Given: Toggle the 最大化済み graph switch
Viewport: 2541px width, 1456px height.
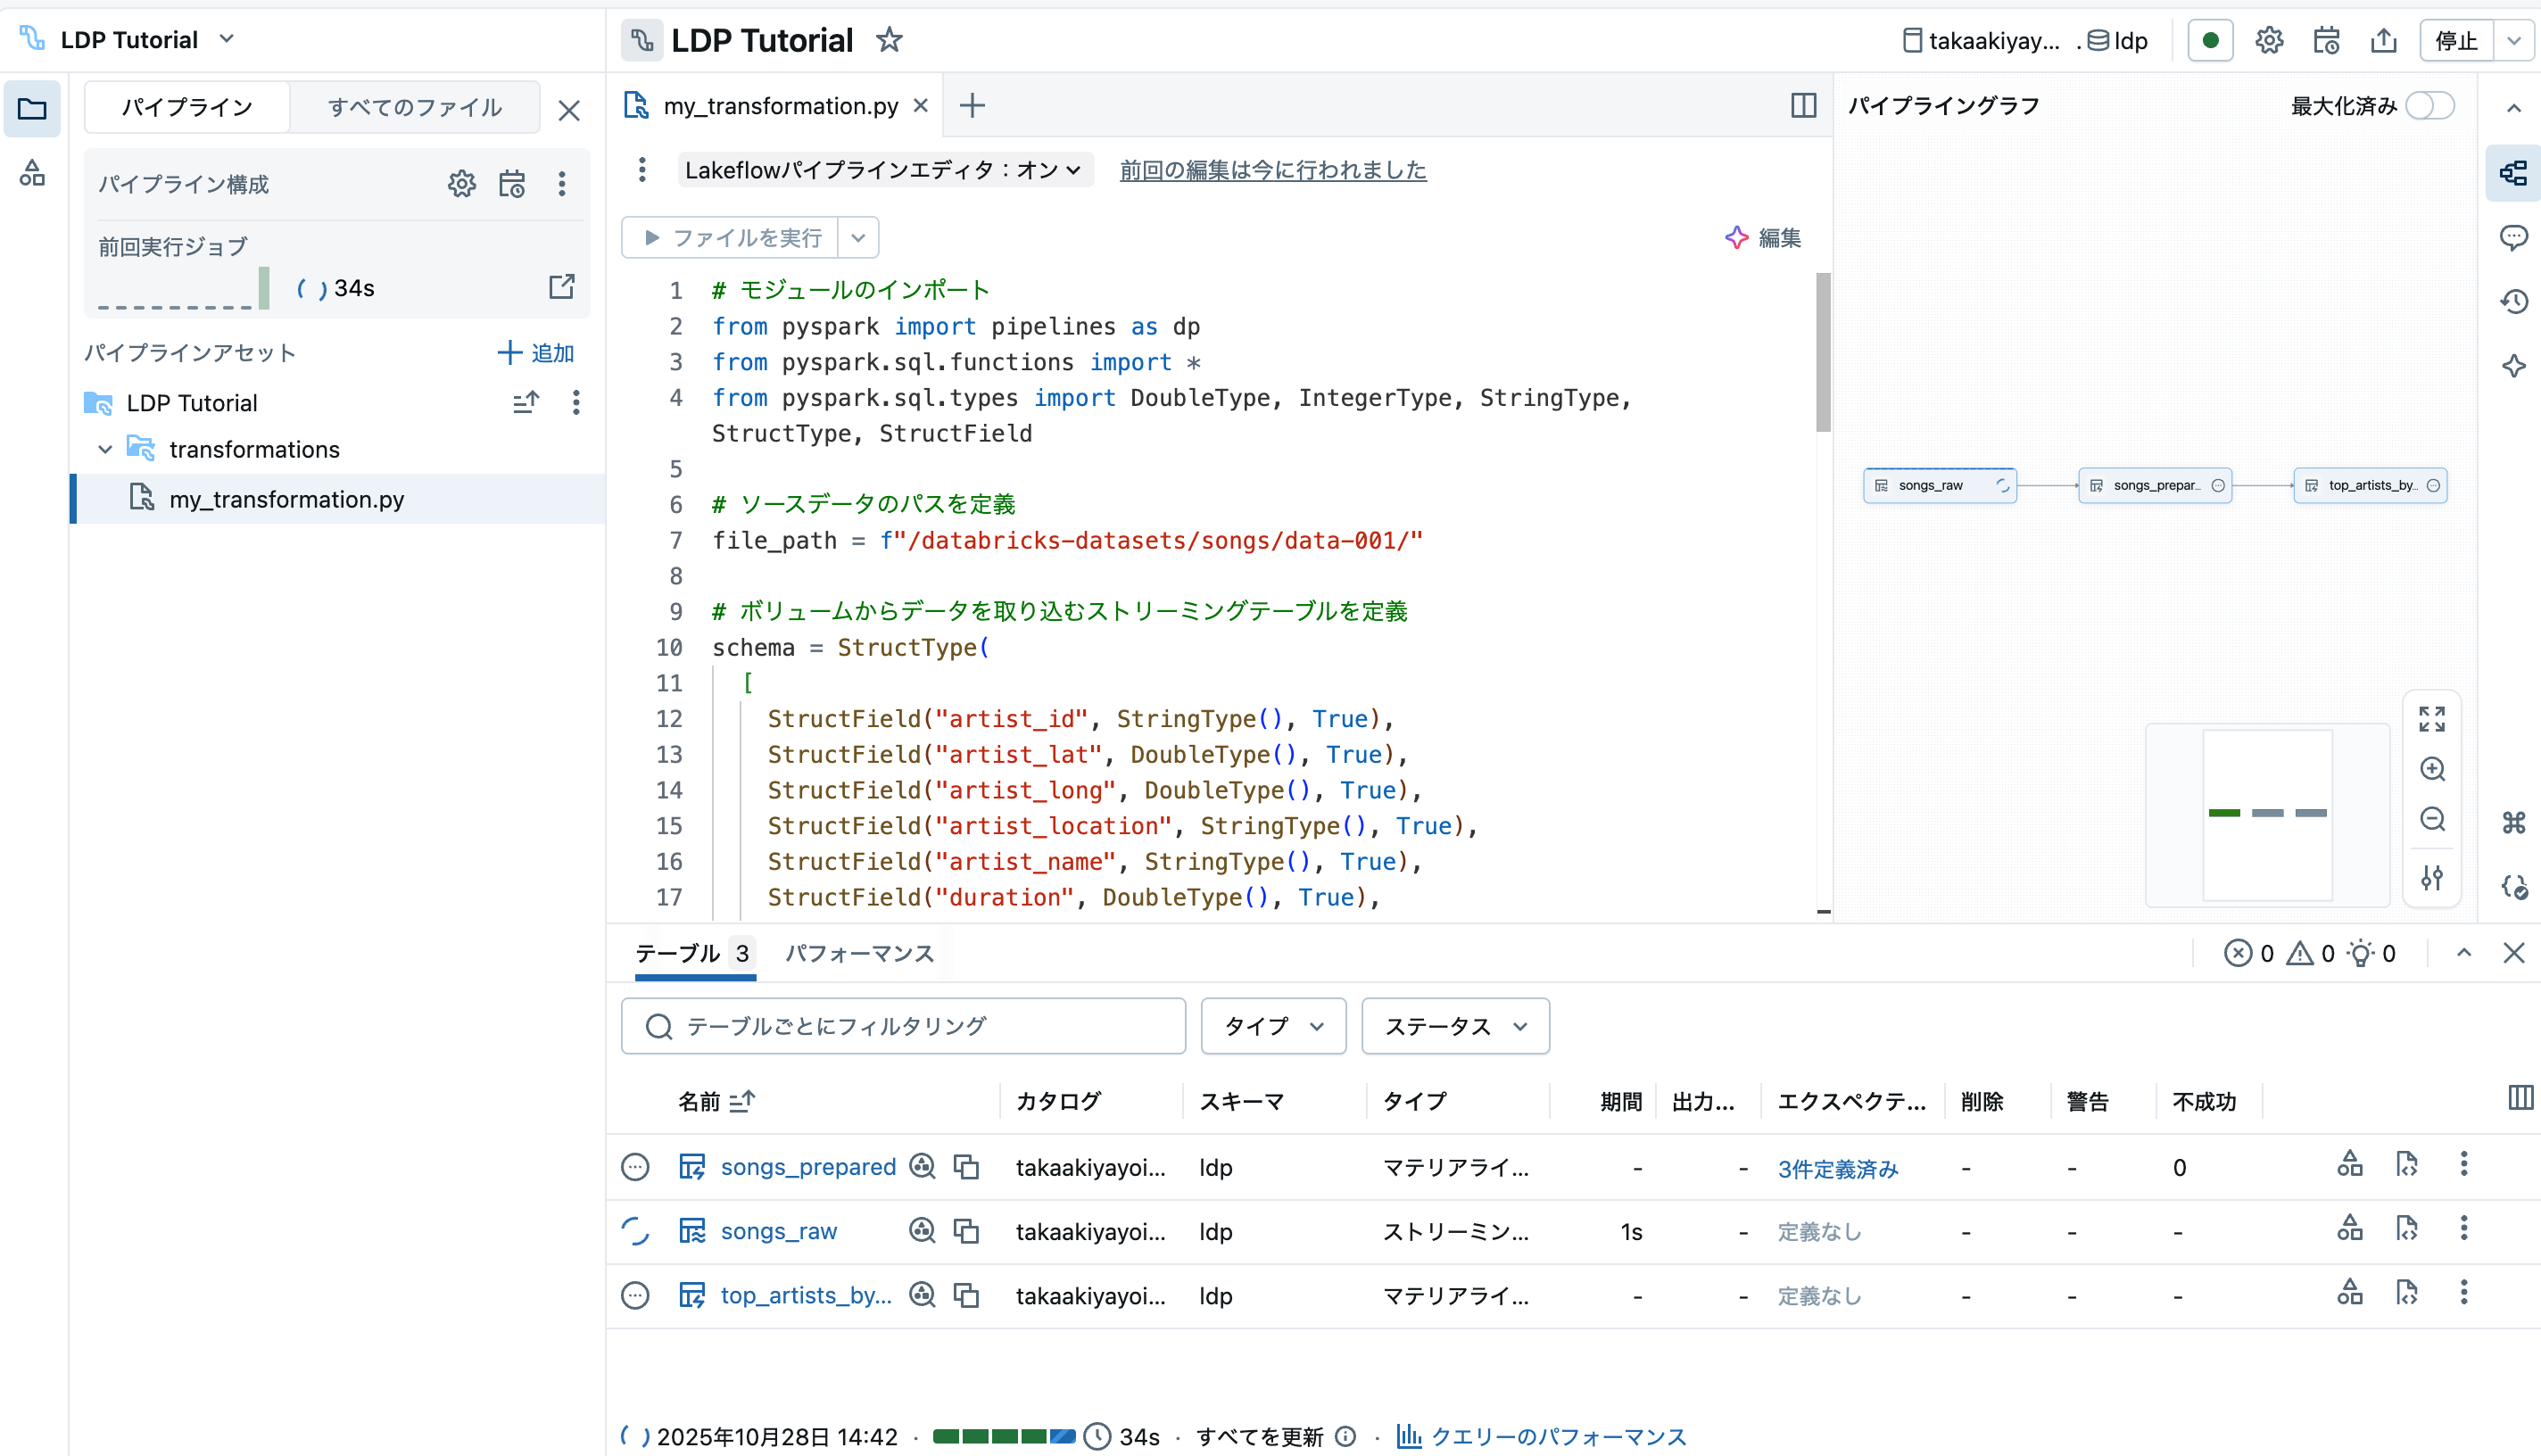Looking at the screenshot, I should point(2430,106).
